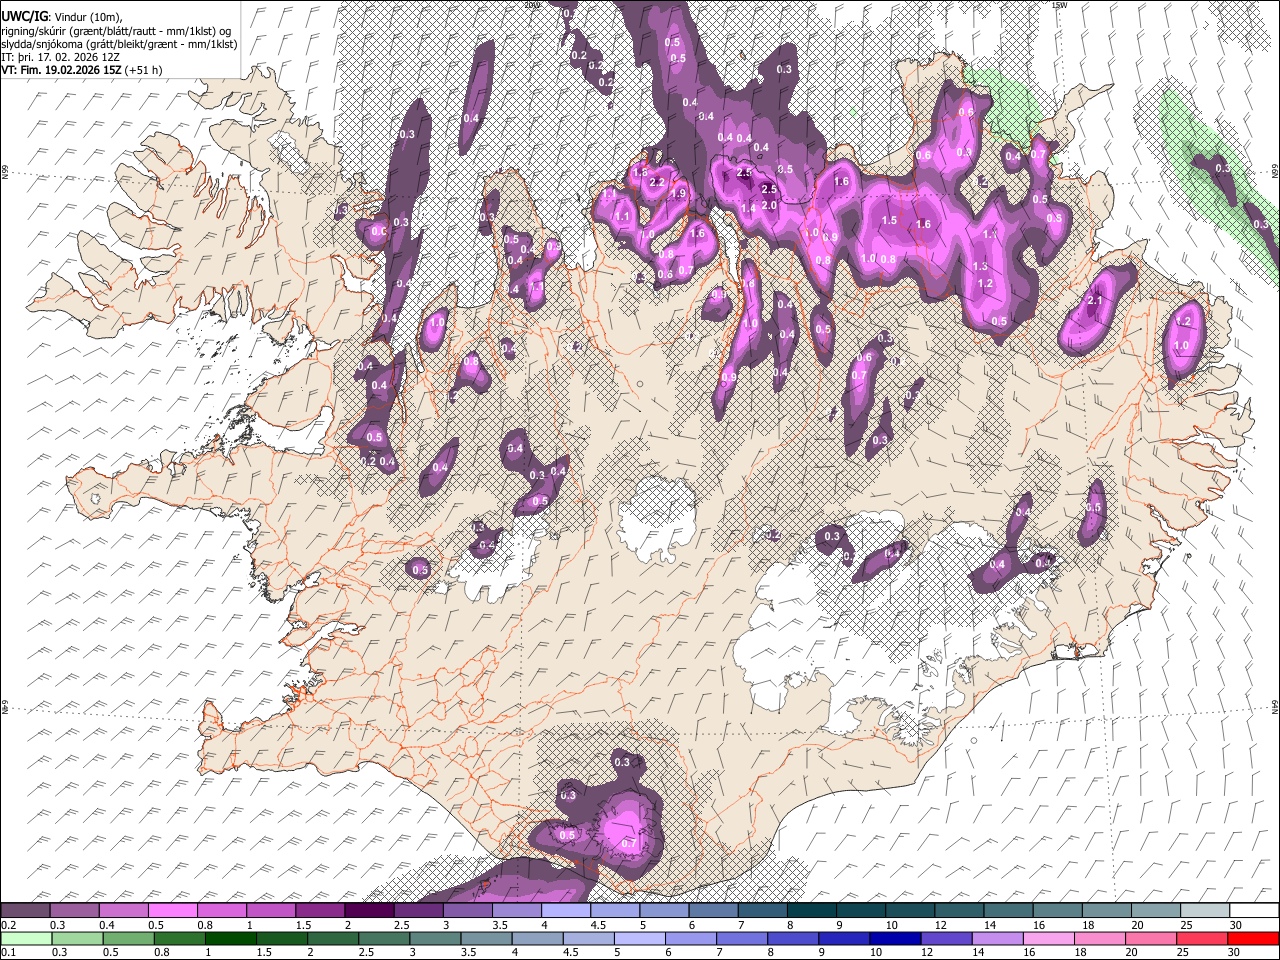Pick upper scale swatch between 2 and 2.5

369,911
